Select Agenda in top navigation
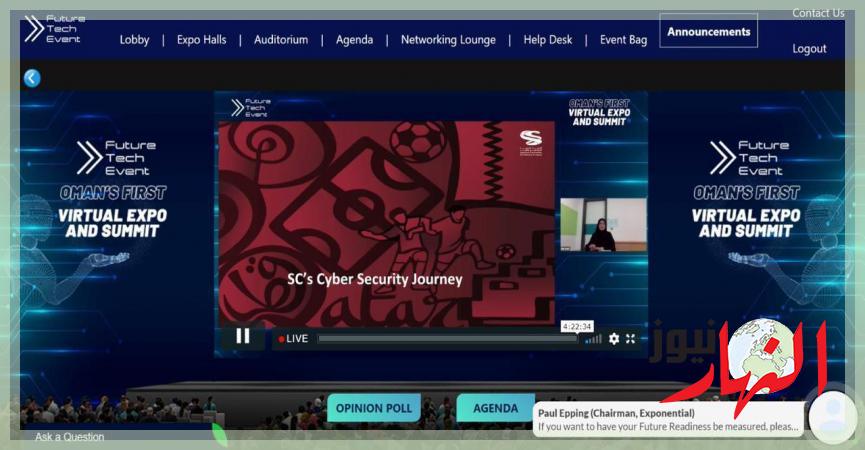The height and width of the screenshot is (450, 865). click(354, 40)
